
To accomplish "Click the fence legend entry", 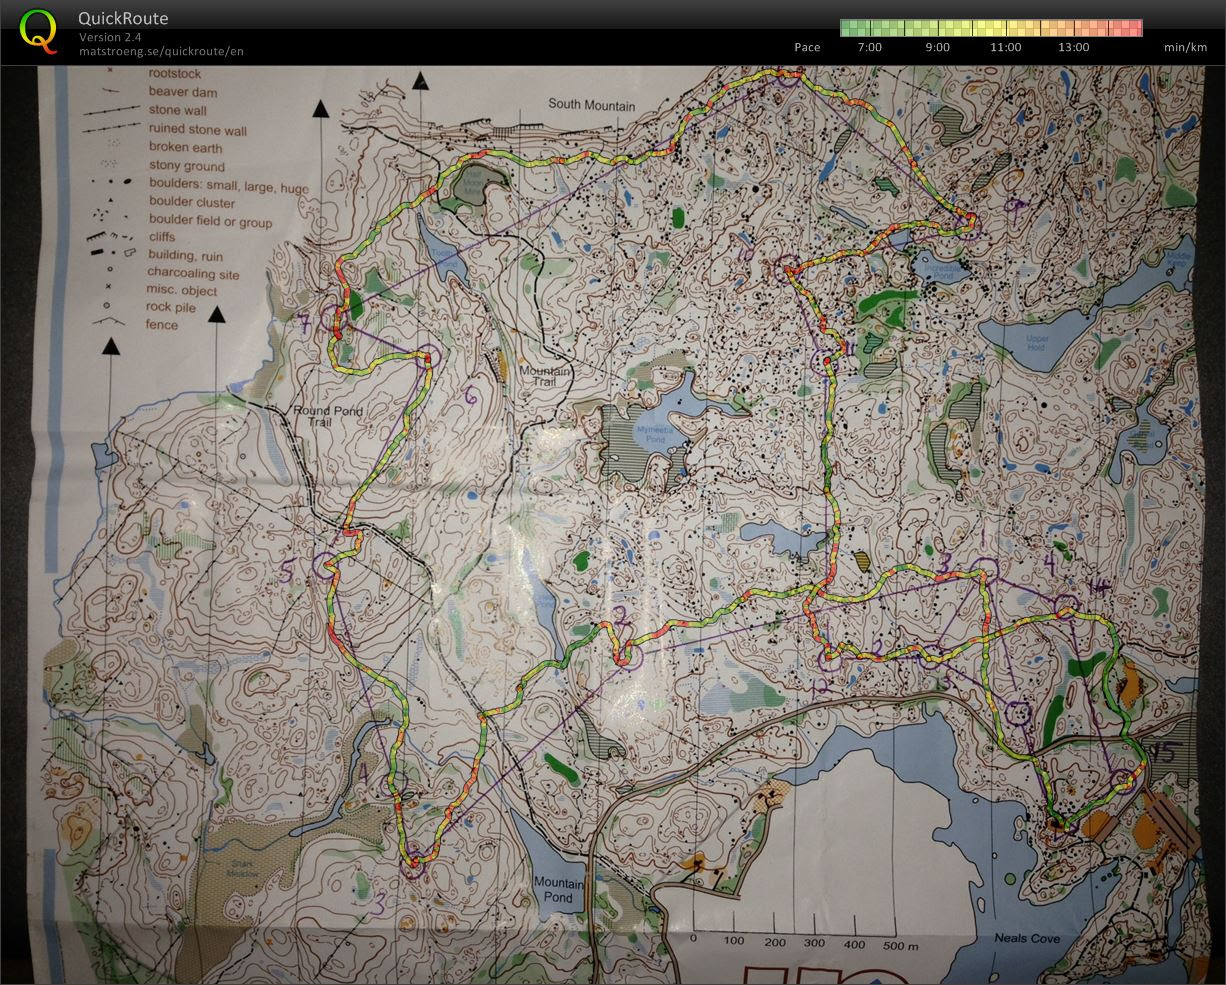I will click(x=162, y=325).
